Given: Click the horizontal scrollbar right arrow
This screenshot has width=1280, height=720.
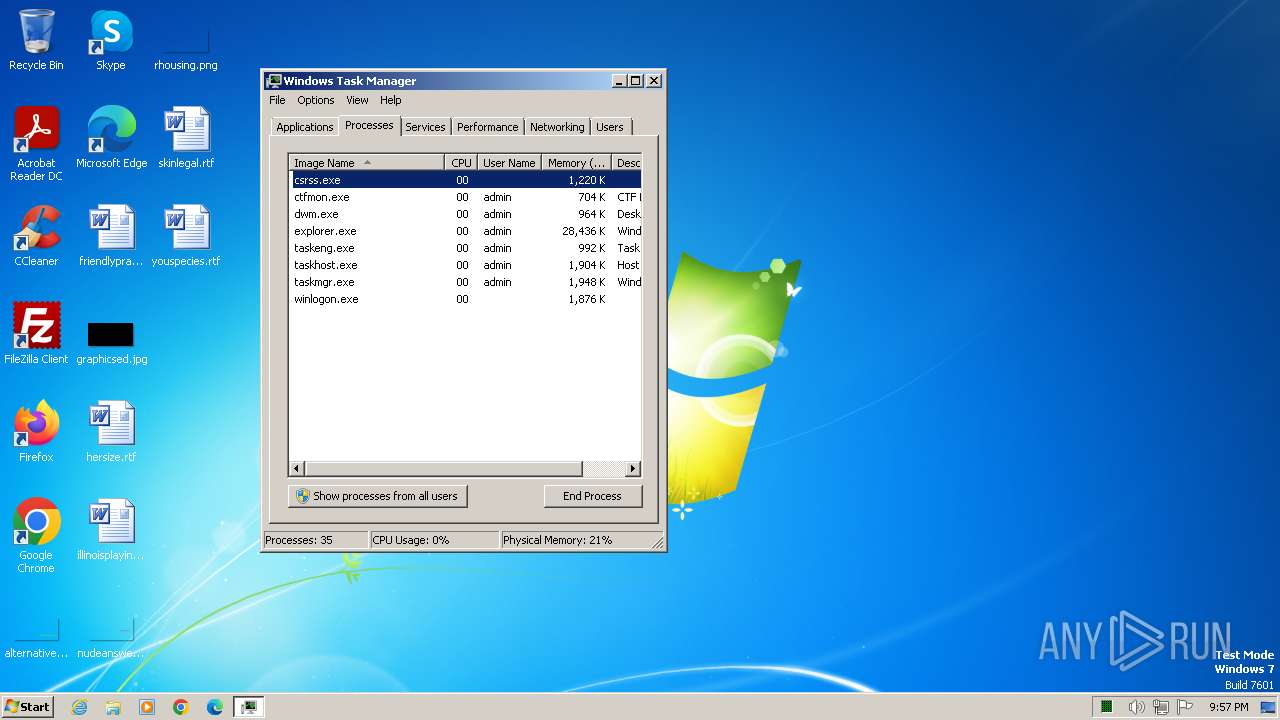Looking at the screenshot, I should coord(632,468).
